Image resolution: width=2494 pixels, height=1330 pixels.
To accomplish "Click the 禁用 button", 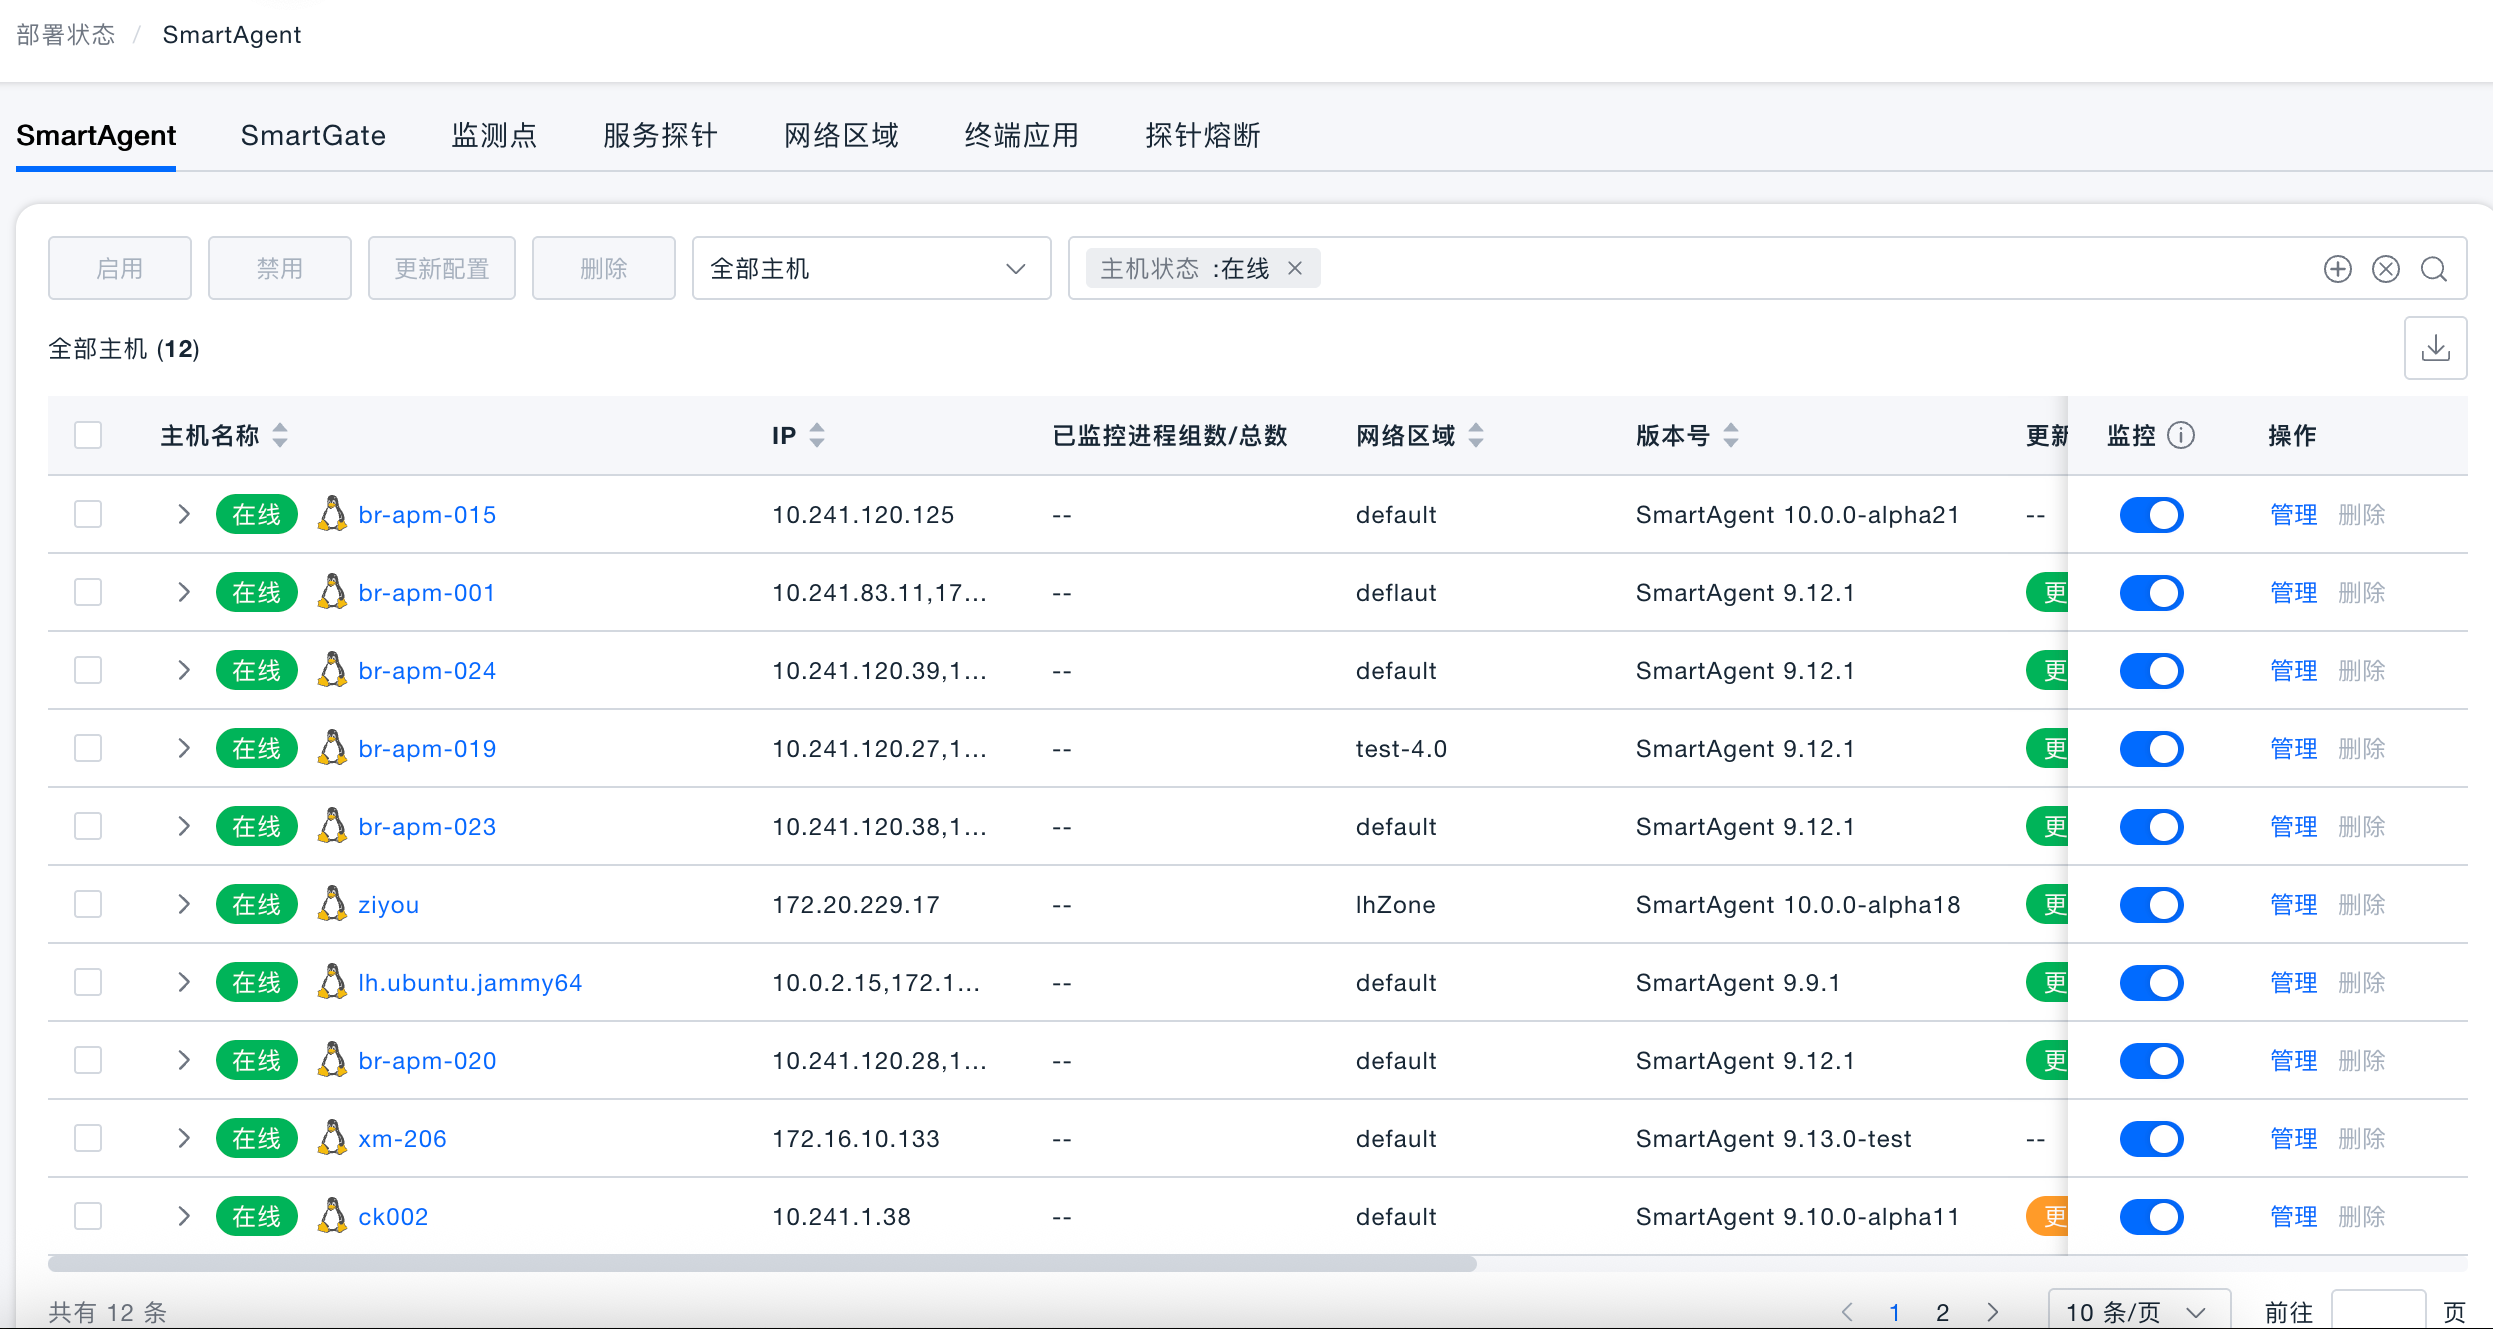I will point(280,268).
